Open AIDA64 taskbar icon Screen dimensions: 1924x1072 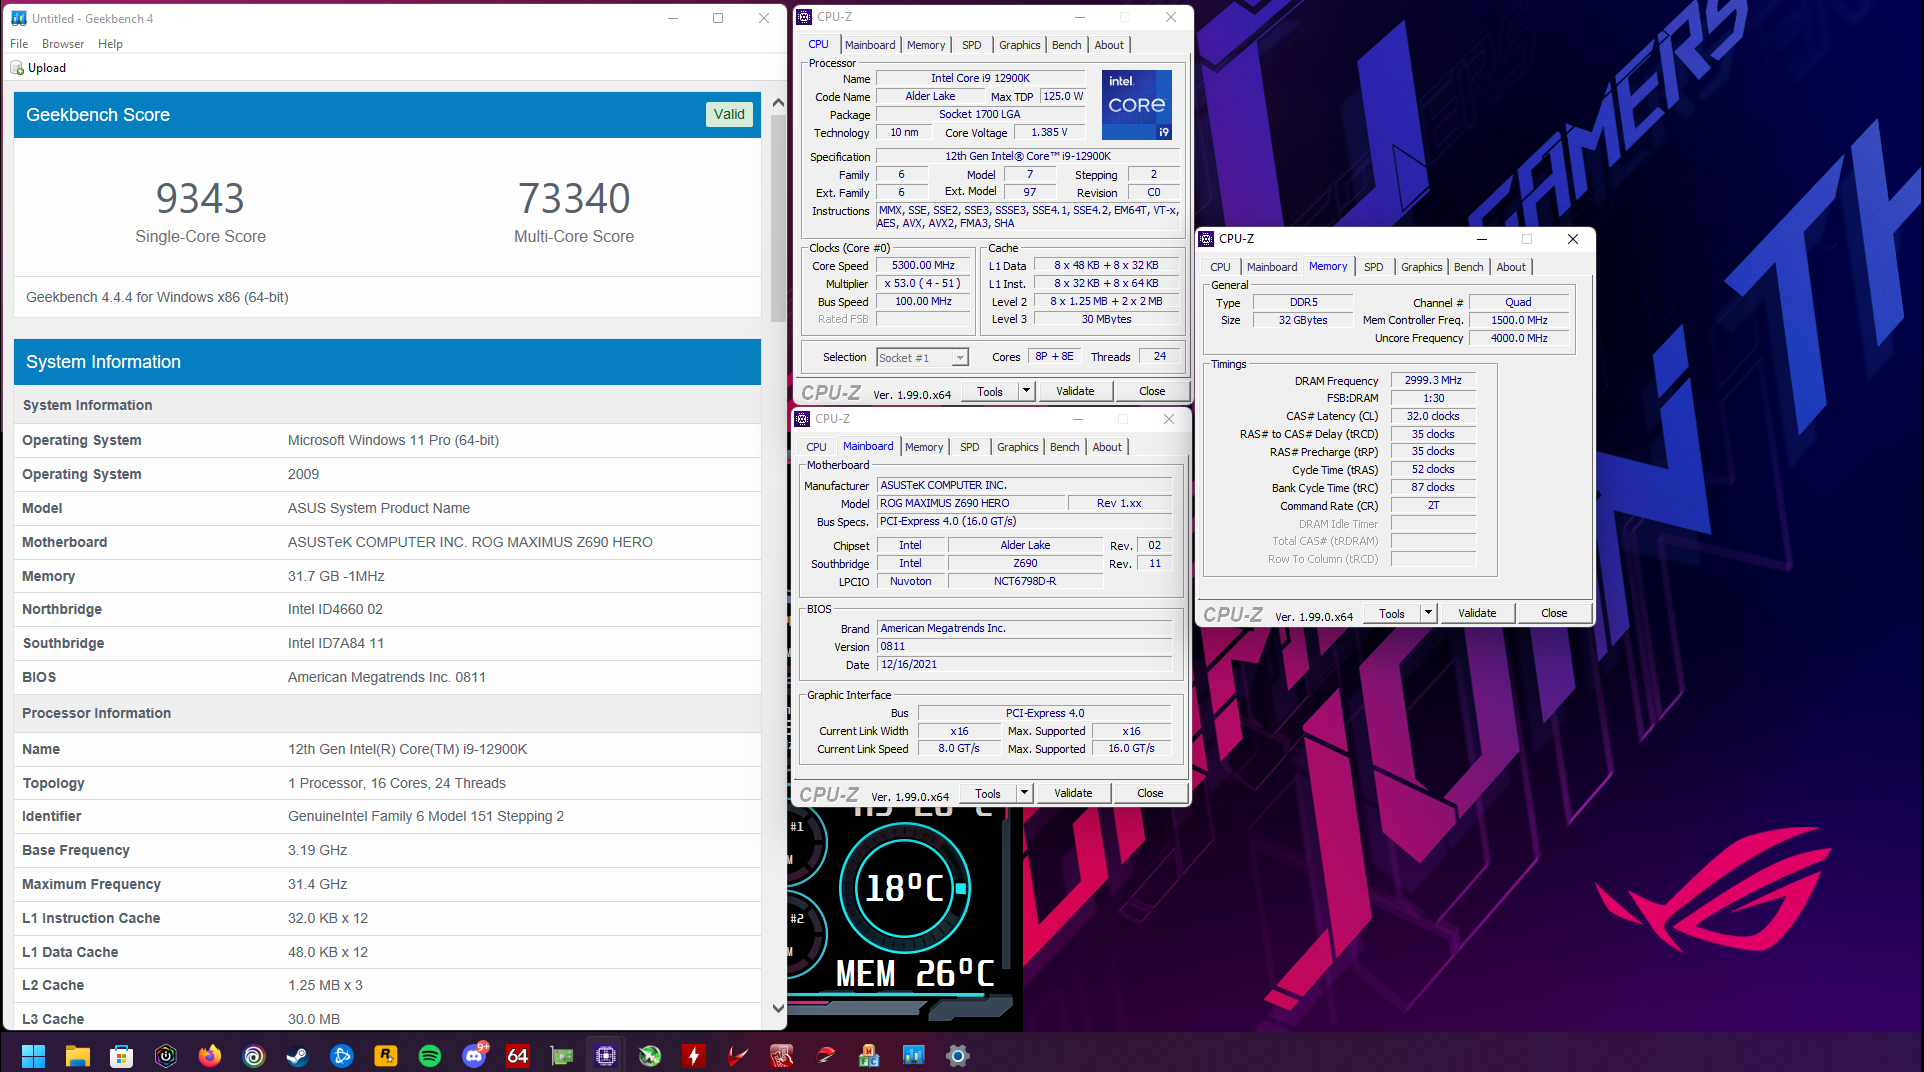518,1055
